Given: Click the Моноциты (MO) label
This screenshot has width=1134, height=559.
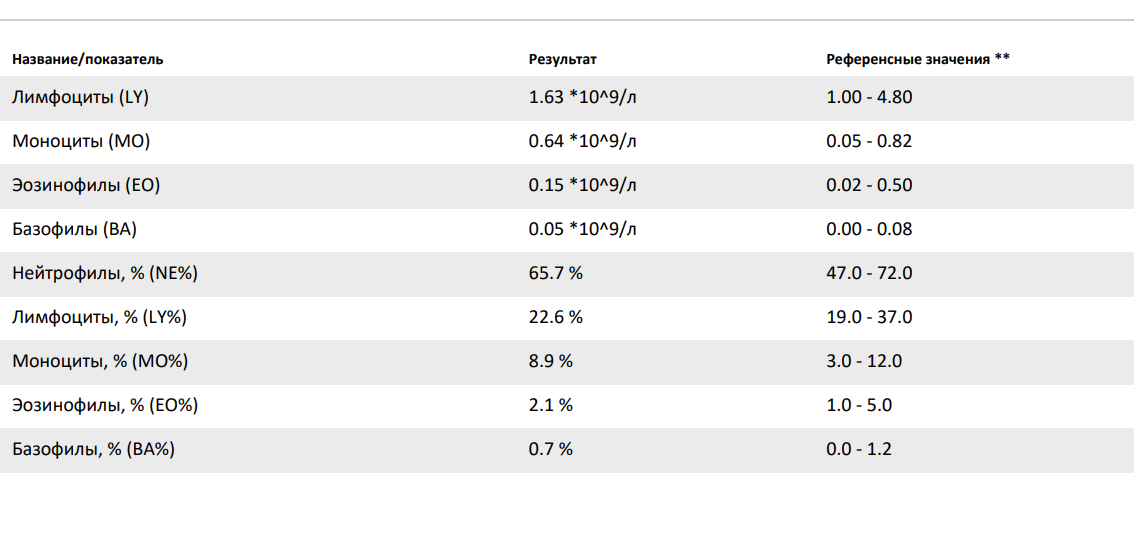Looking at the screenshot, I should click(81, 141).
